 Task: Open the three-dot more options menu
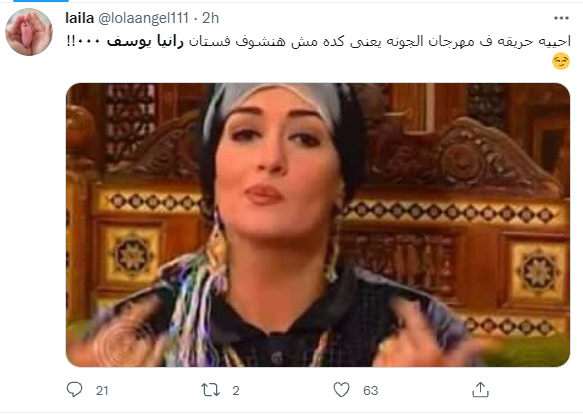[x=561, y=18]
